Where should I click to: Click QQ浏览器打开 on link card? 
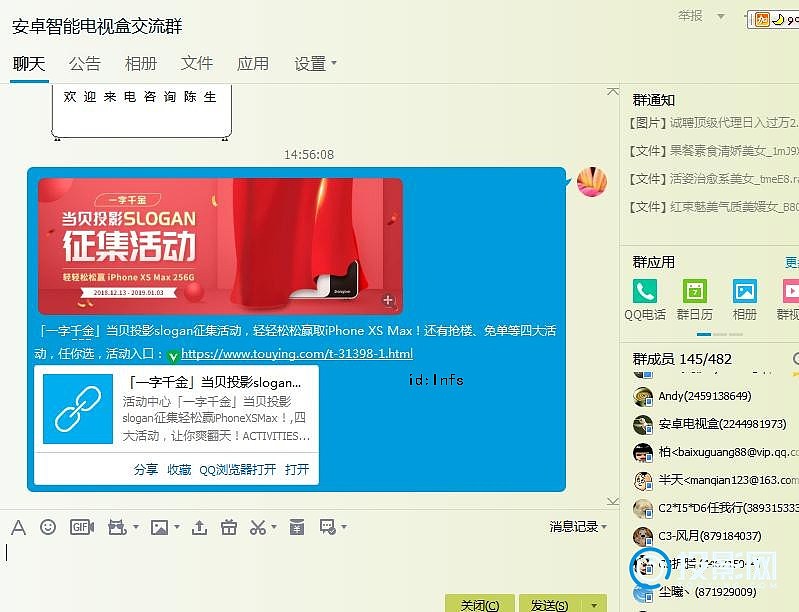237,469
